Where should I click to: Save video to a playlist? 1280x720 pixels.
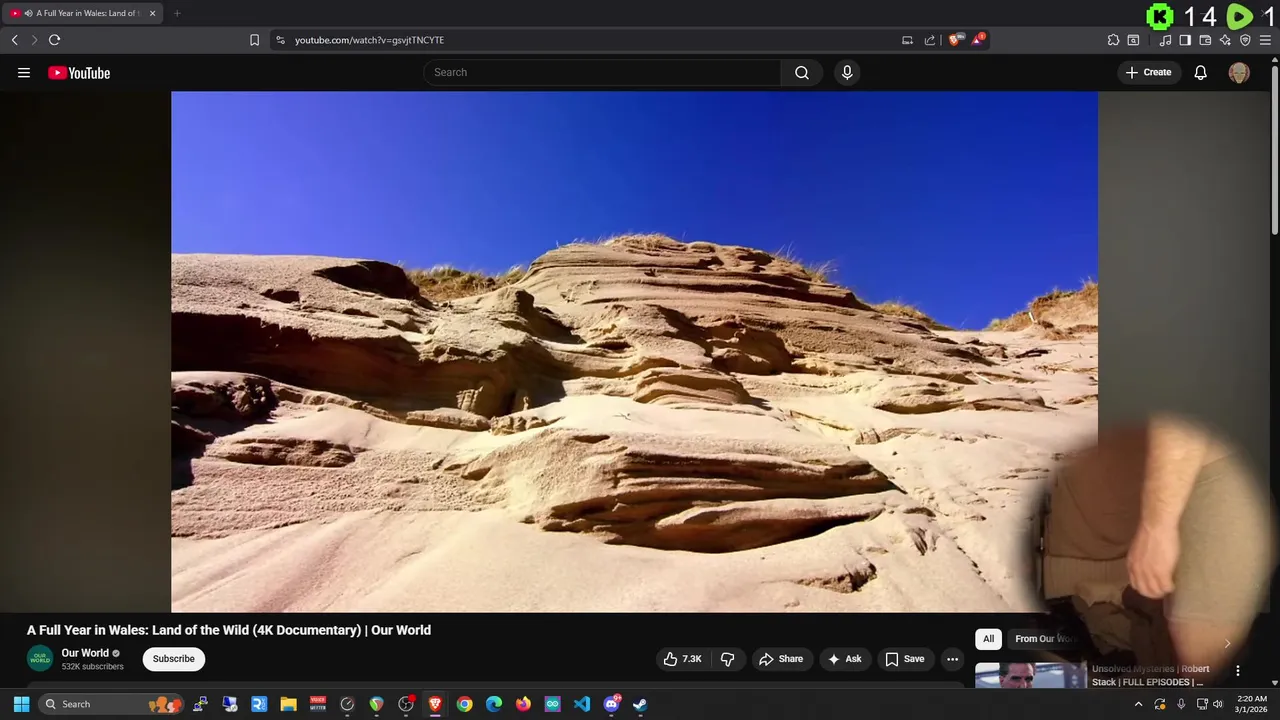pos(905,659)
